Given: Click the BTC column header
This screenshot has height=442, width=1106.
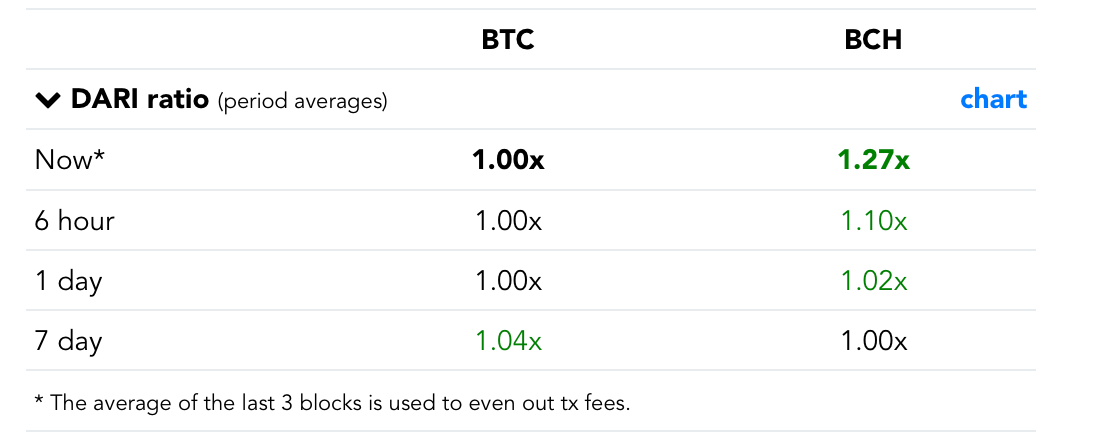Looking at the screenshot, I should tap(508, 39).
